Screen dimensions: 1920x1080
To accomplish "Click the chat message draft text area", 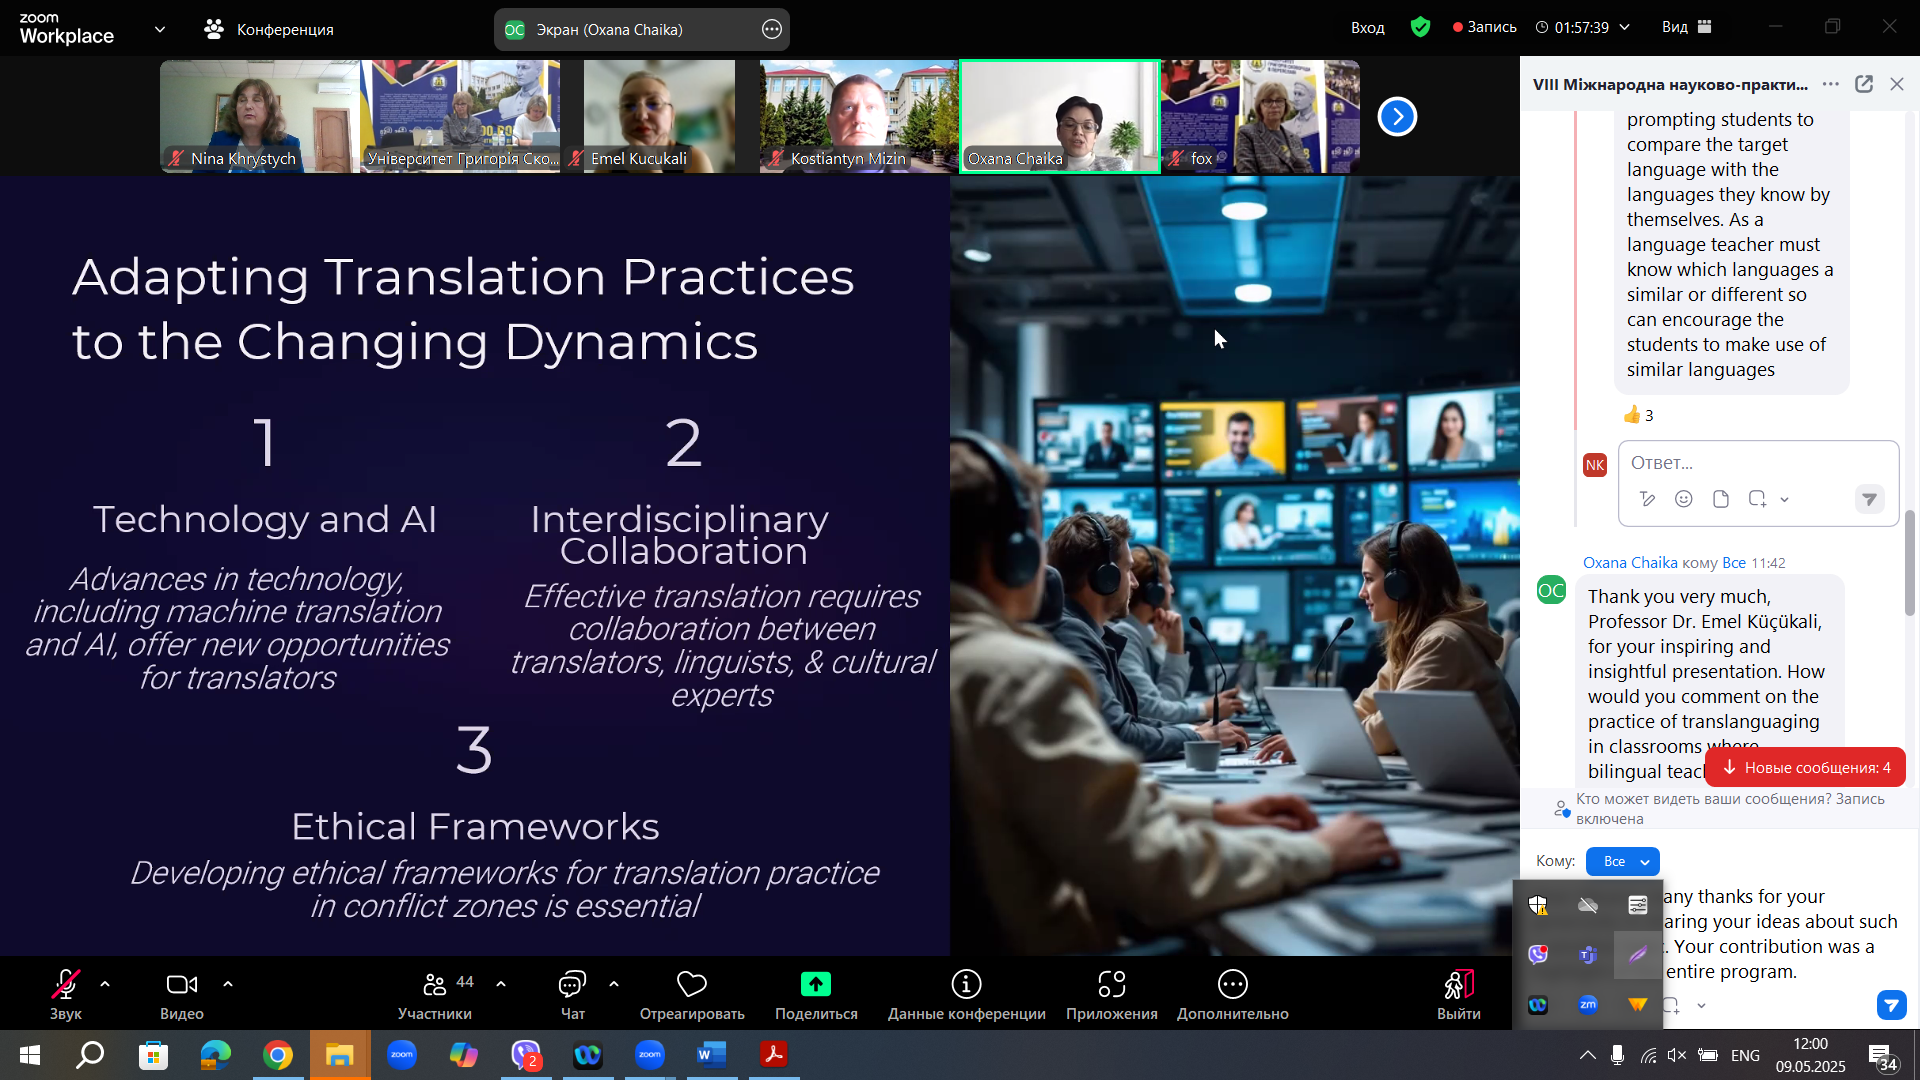I will click(1780, 934).
